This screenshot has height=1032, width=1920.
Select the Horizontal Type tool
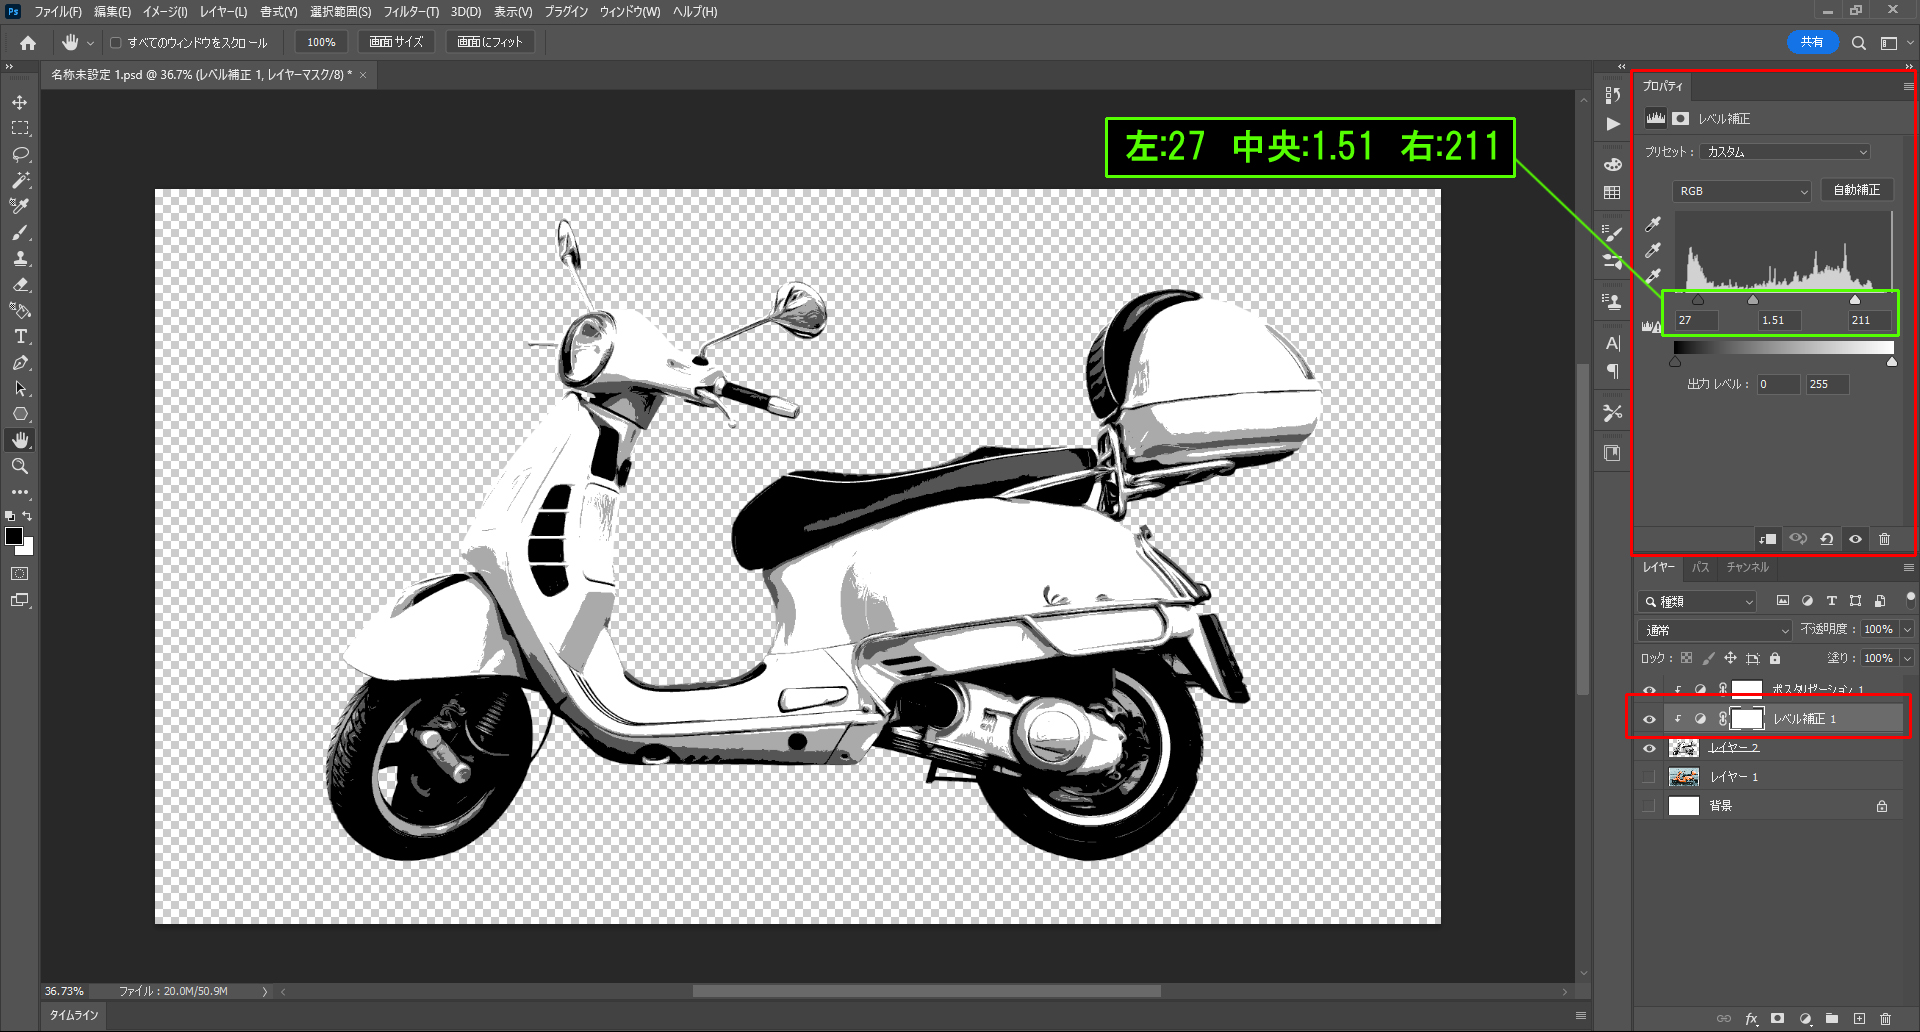(20, 337)
